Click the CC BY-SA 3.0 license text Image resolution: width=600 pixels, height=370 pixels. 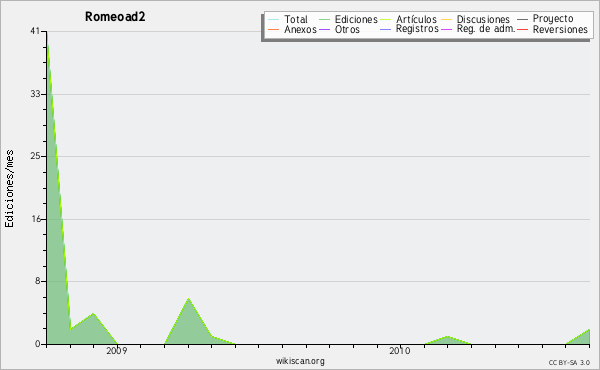click(569, 363)
